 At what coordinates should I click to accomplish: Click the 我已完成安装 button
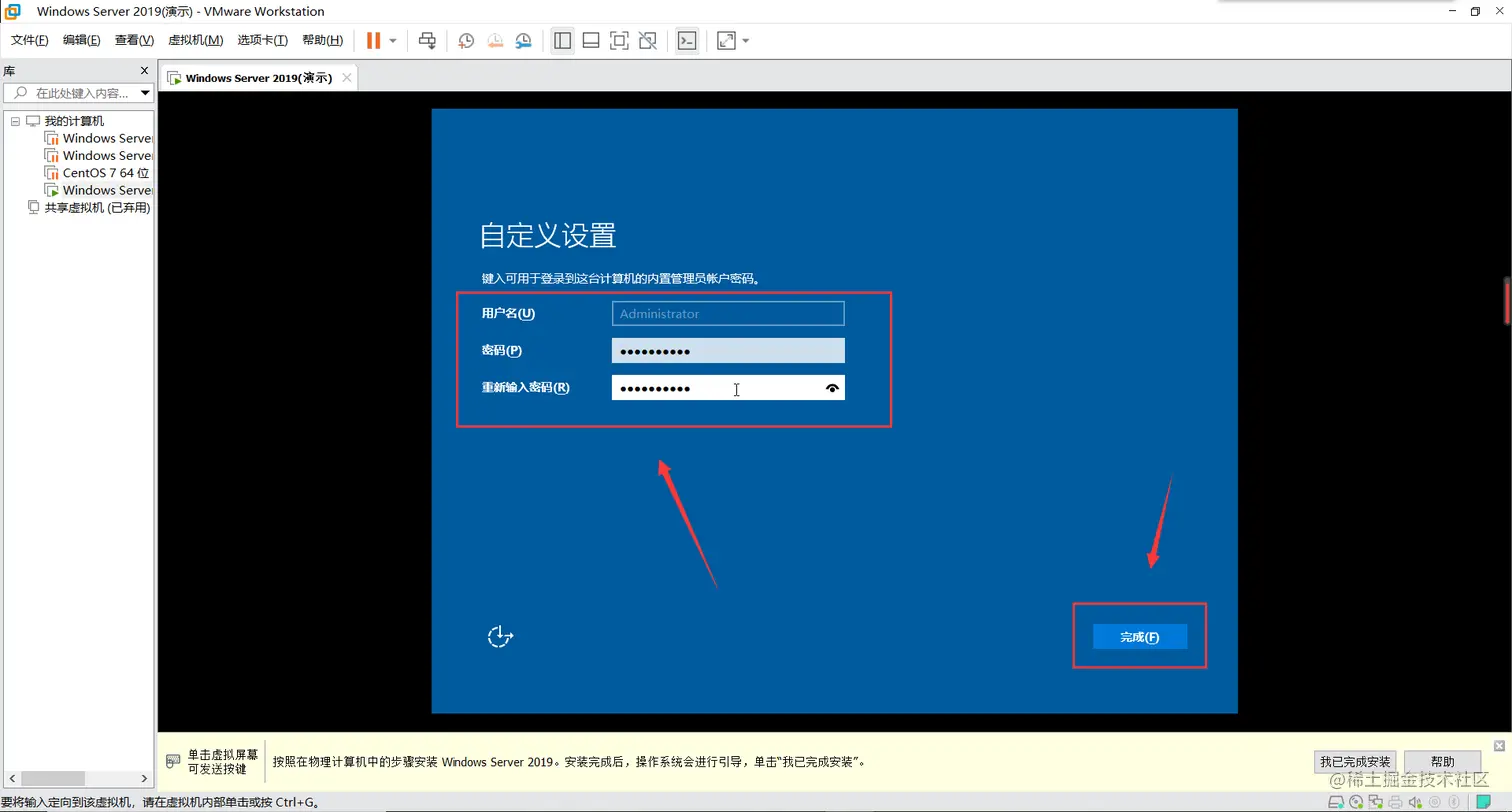pos(1355,761)
